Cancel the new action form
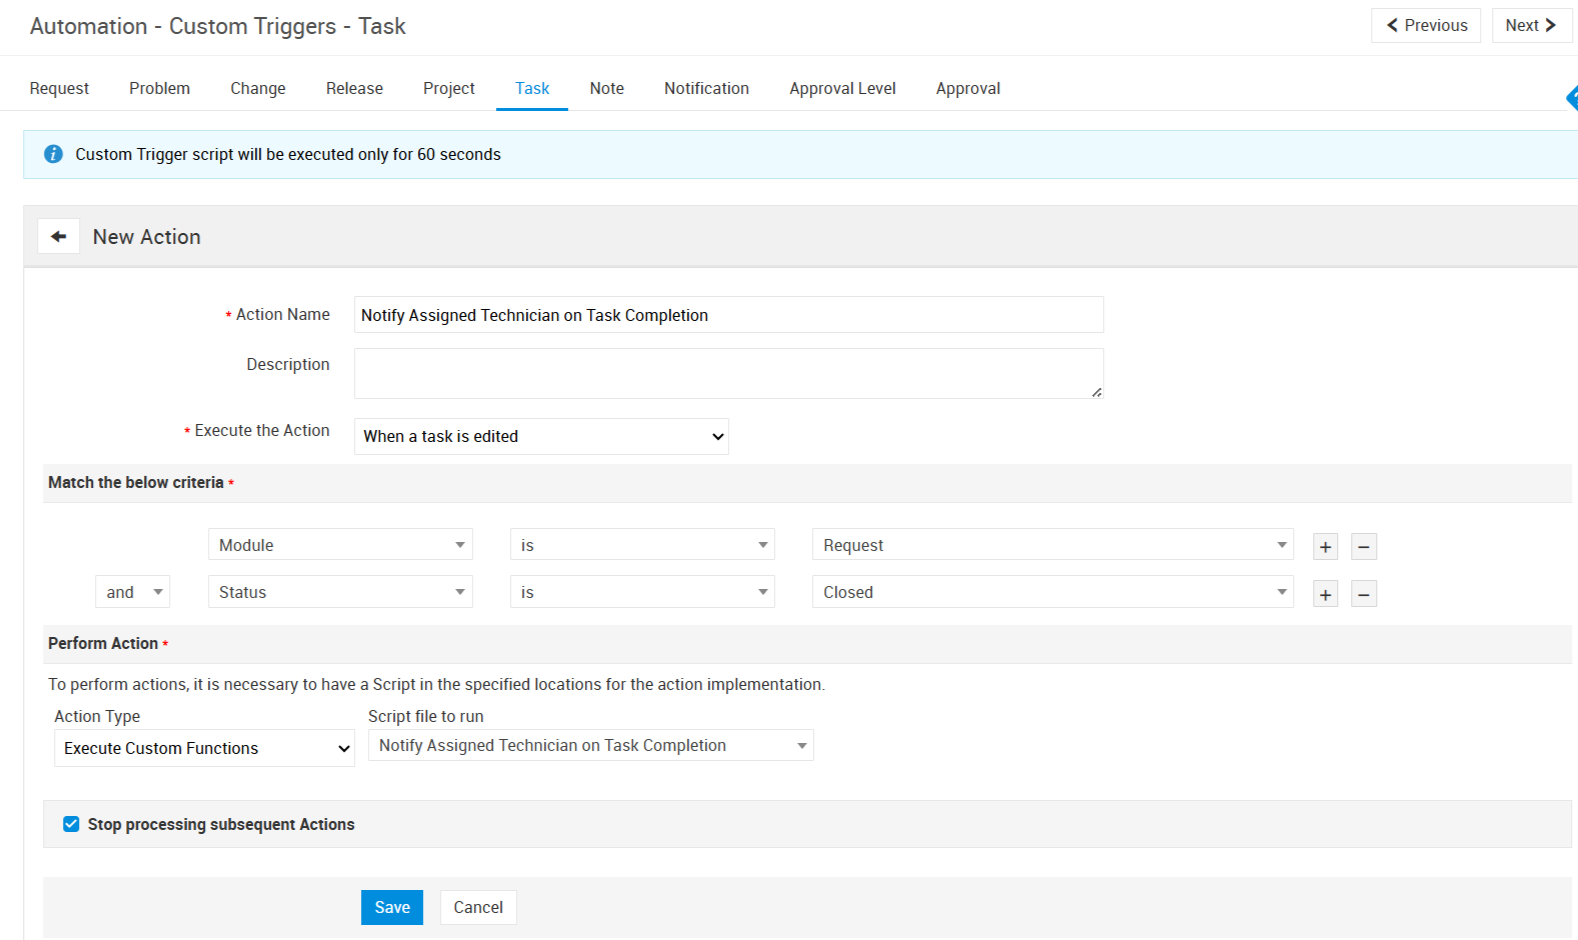The height and width of the screenshot is (940, 1578). (478, 907)
